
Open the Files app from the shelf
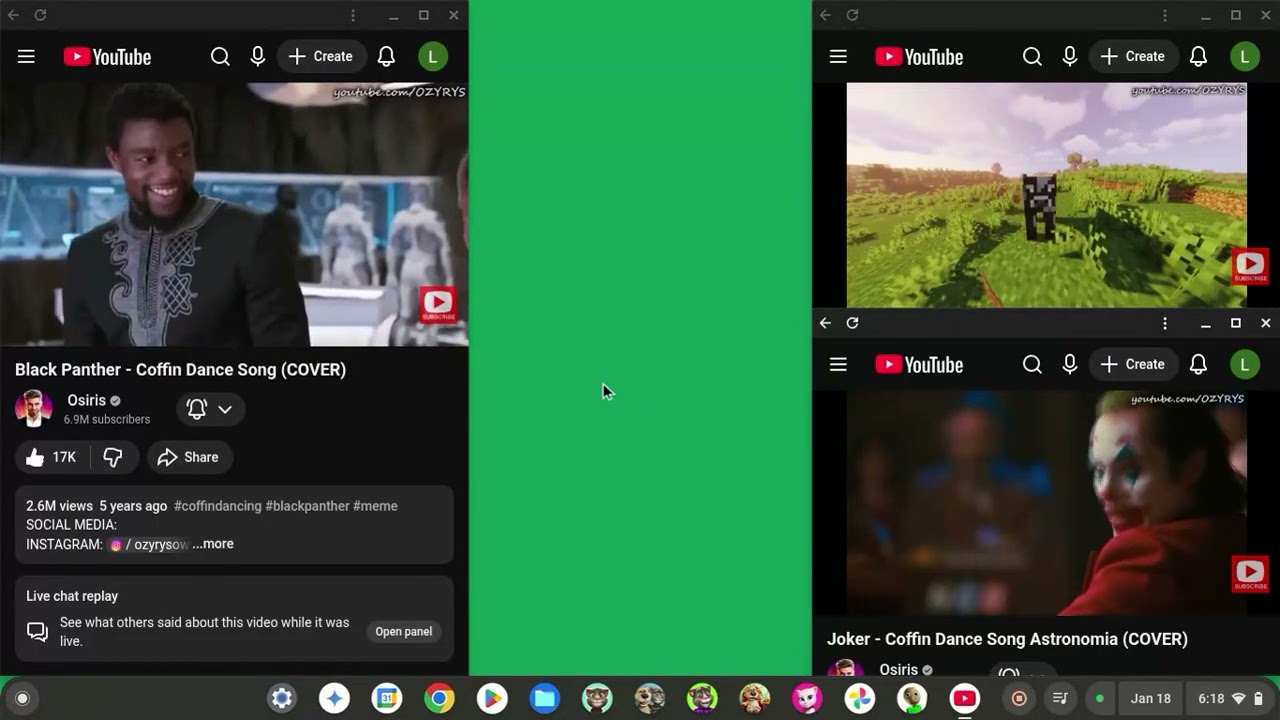click(545, 698)
